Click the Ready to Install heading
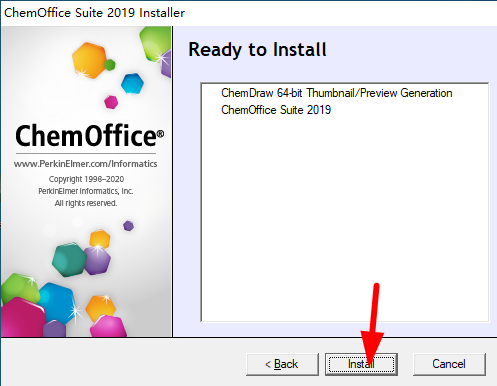497x386 pixels. tap(257, 50)
